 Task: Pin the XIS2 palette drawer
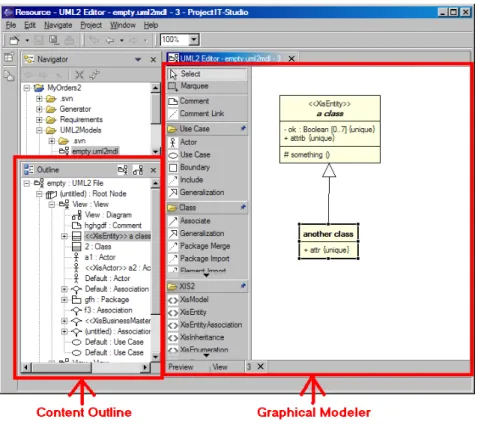point(243,286)
